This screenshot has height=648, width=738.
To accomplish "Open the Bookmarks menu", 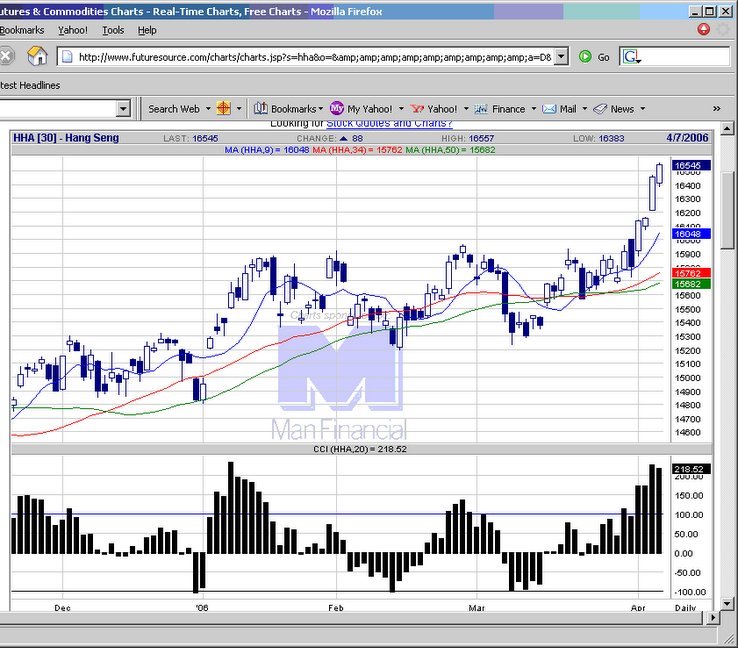I will click(x=22, y=30).
